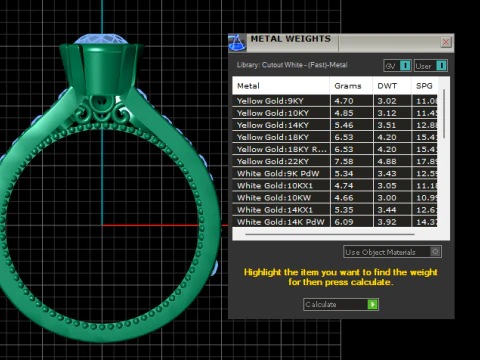Click the Calculate button

(x=341, y=304)
